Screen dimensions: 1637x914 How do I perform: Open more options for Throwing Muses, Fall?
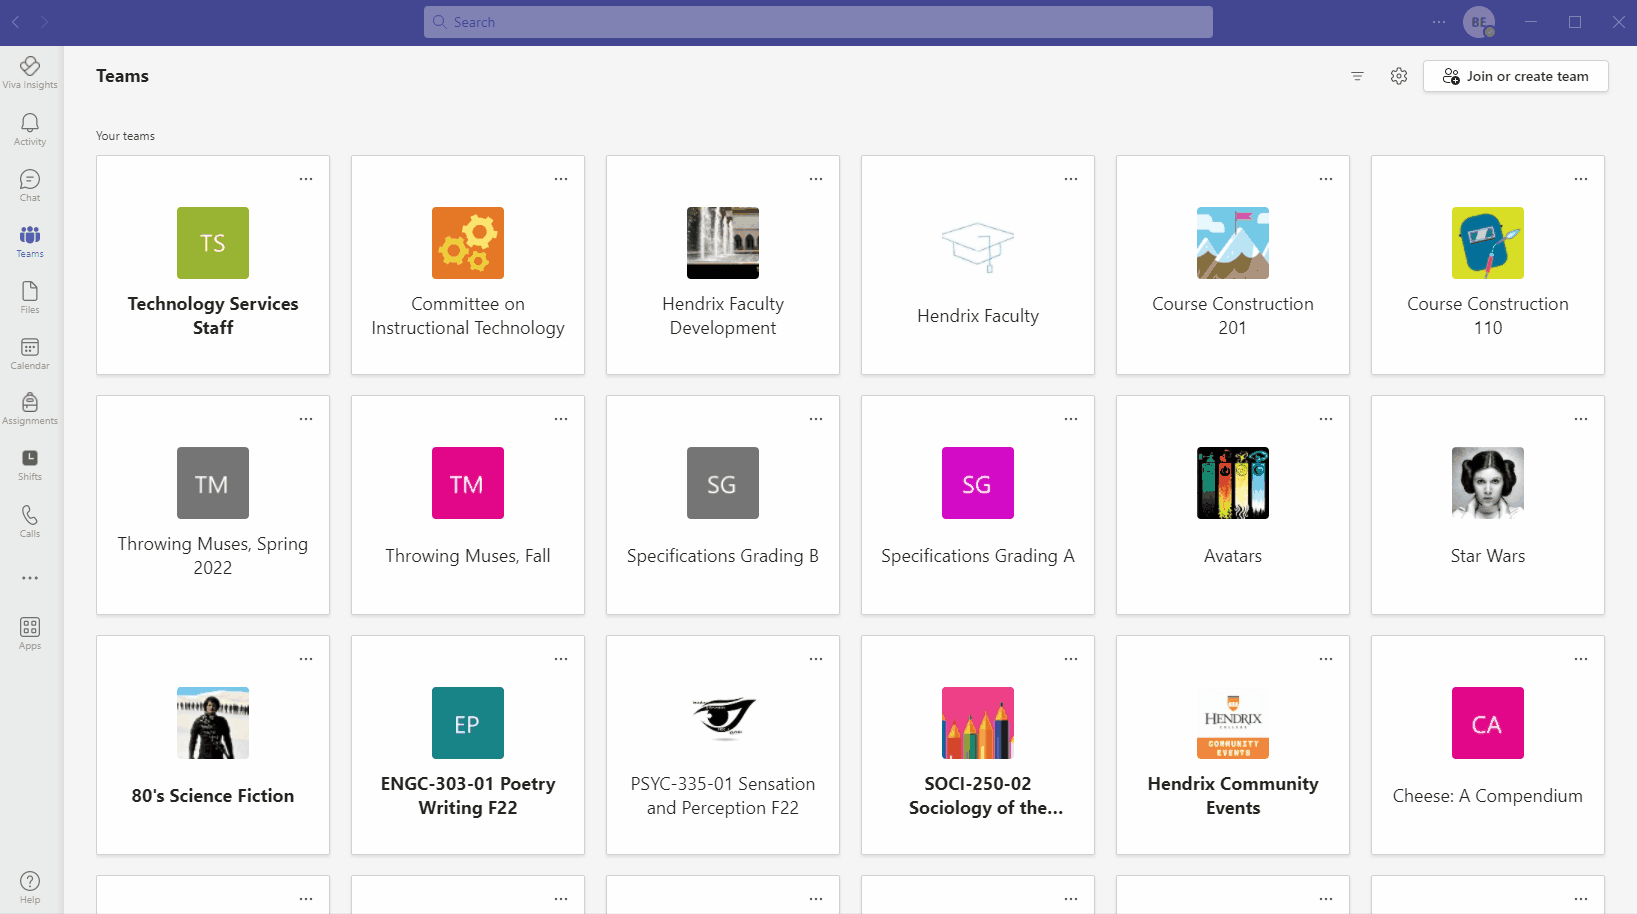point(561,419)
